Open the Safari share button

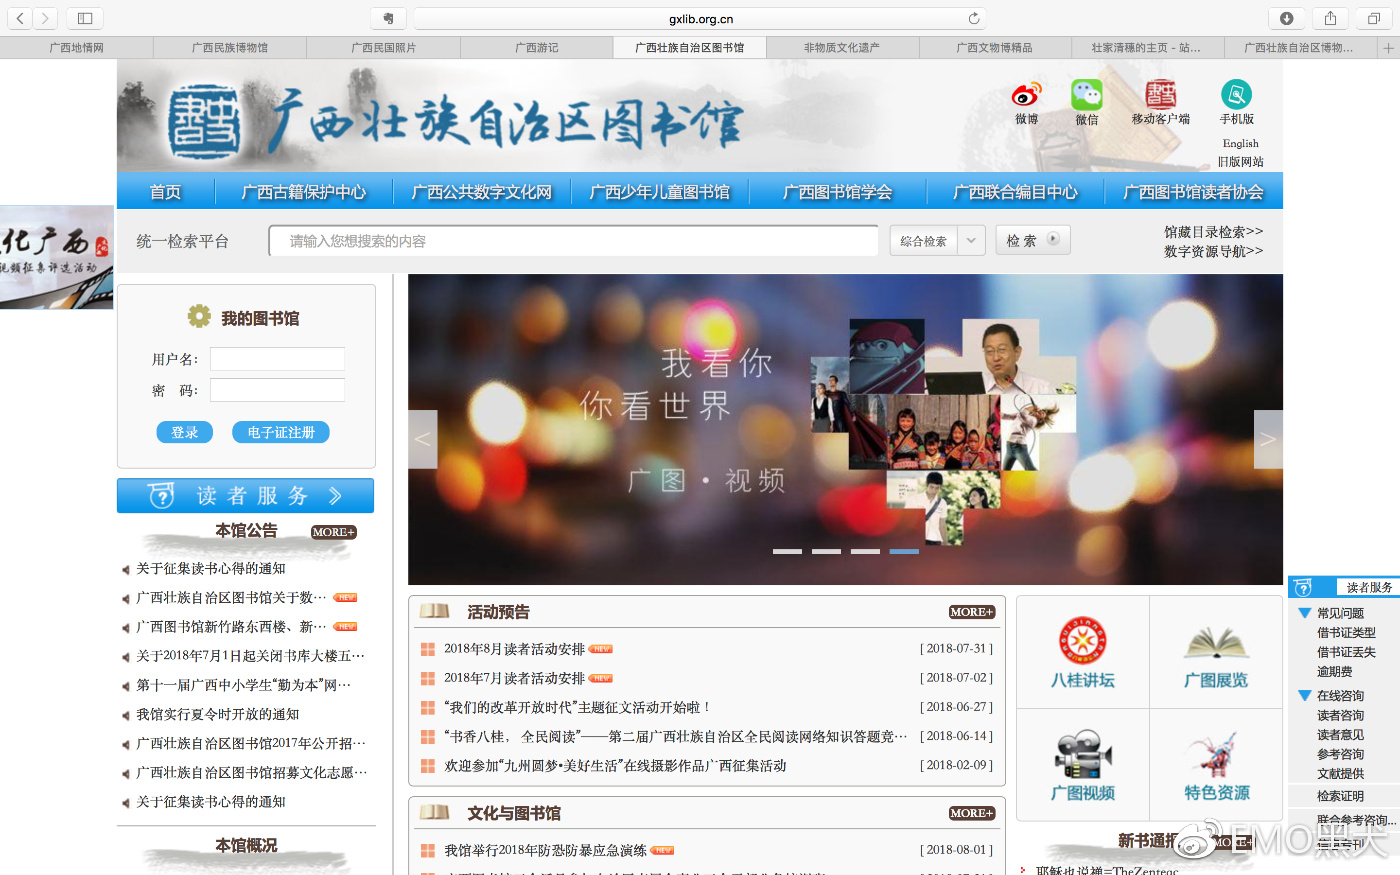(x=1330, y=18)
